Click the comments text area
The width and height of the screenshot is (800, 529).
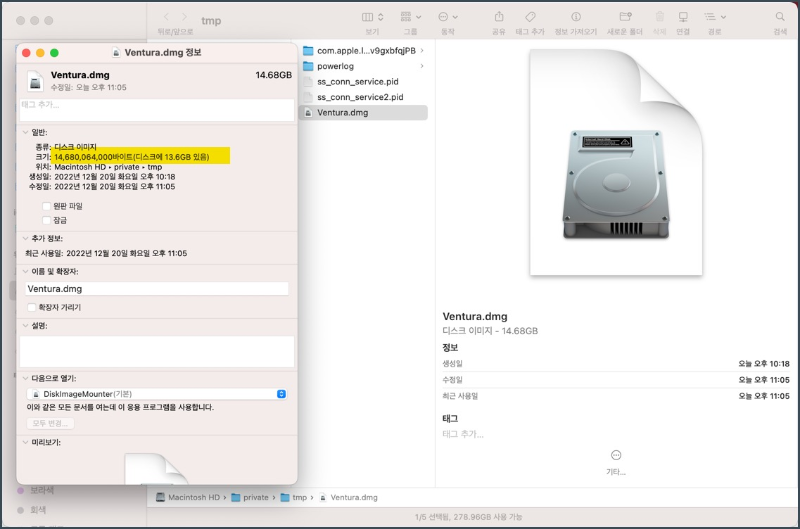click(x=157, y=351)
